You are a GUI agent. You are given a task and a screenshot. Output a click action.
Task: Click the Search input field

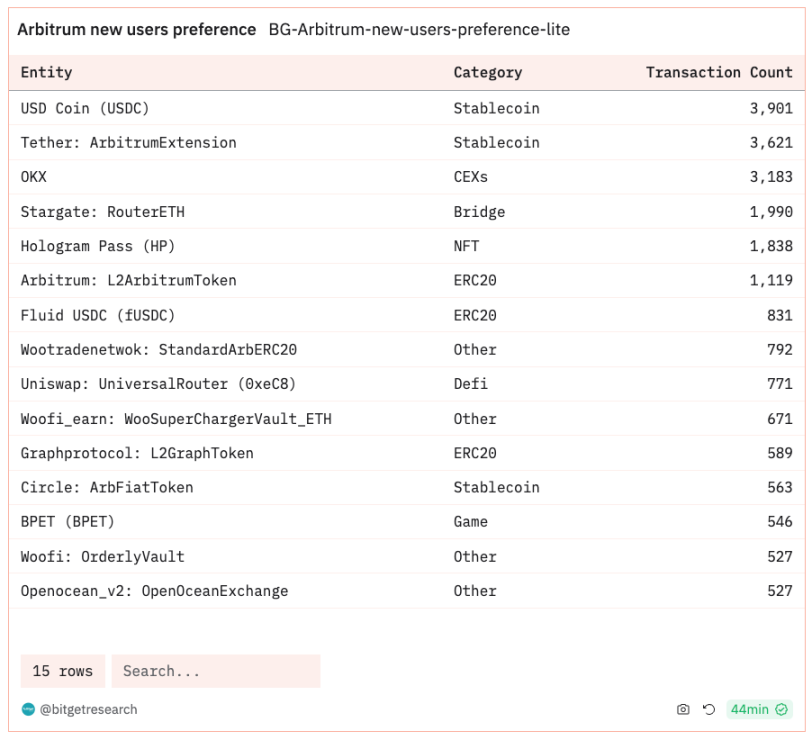[x=216, y=671]
